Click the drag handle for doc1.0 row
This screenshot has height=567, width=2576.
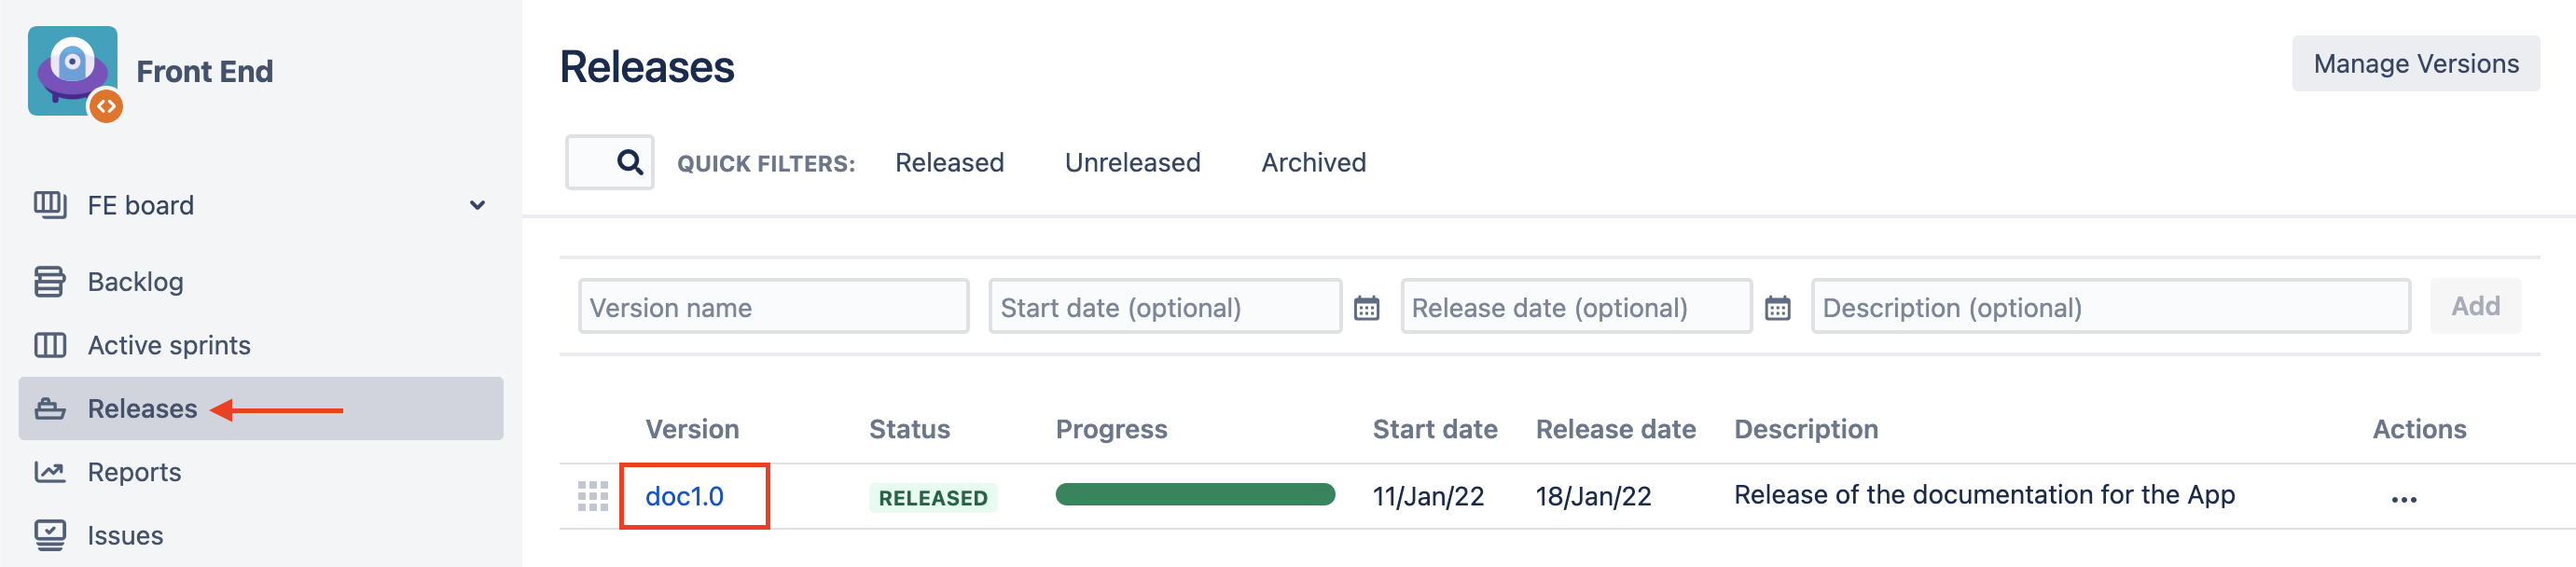click(x=593, y=496)
